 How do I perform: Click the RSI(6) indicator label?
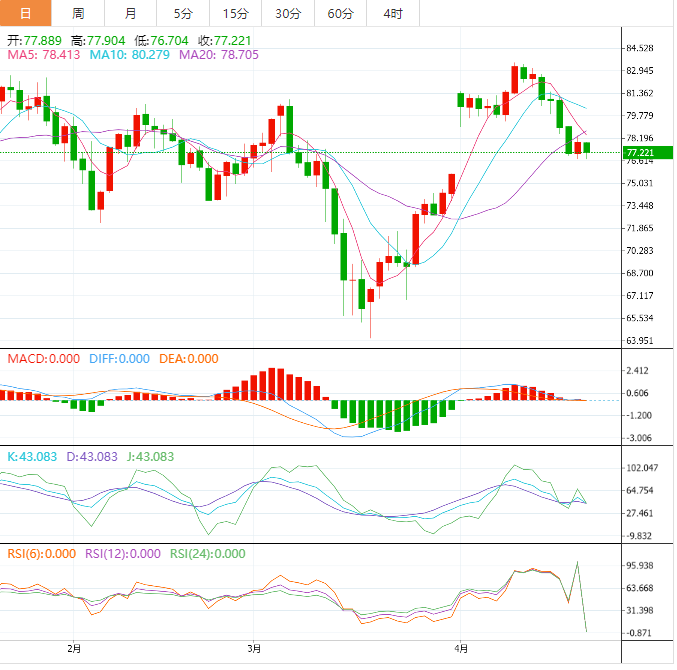click(x=39, y=554)
